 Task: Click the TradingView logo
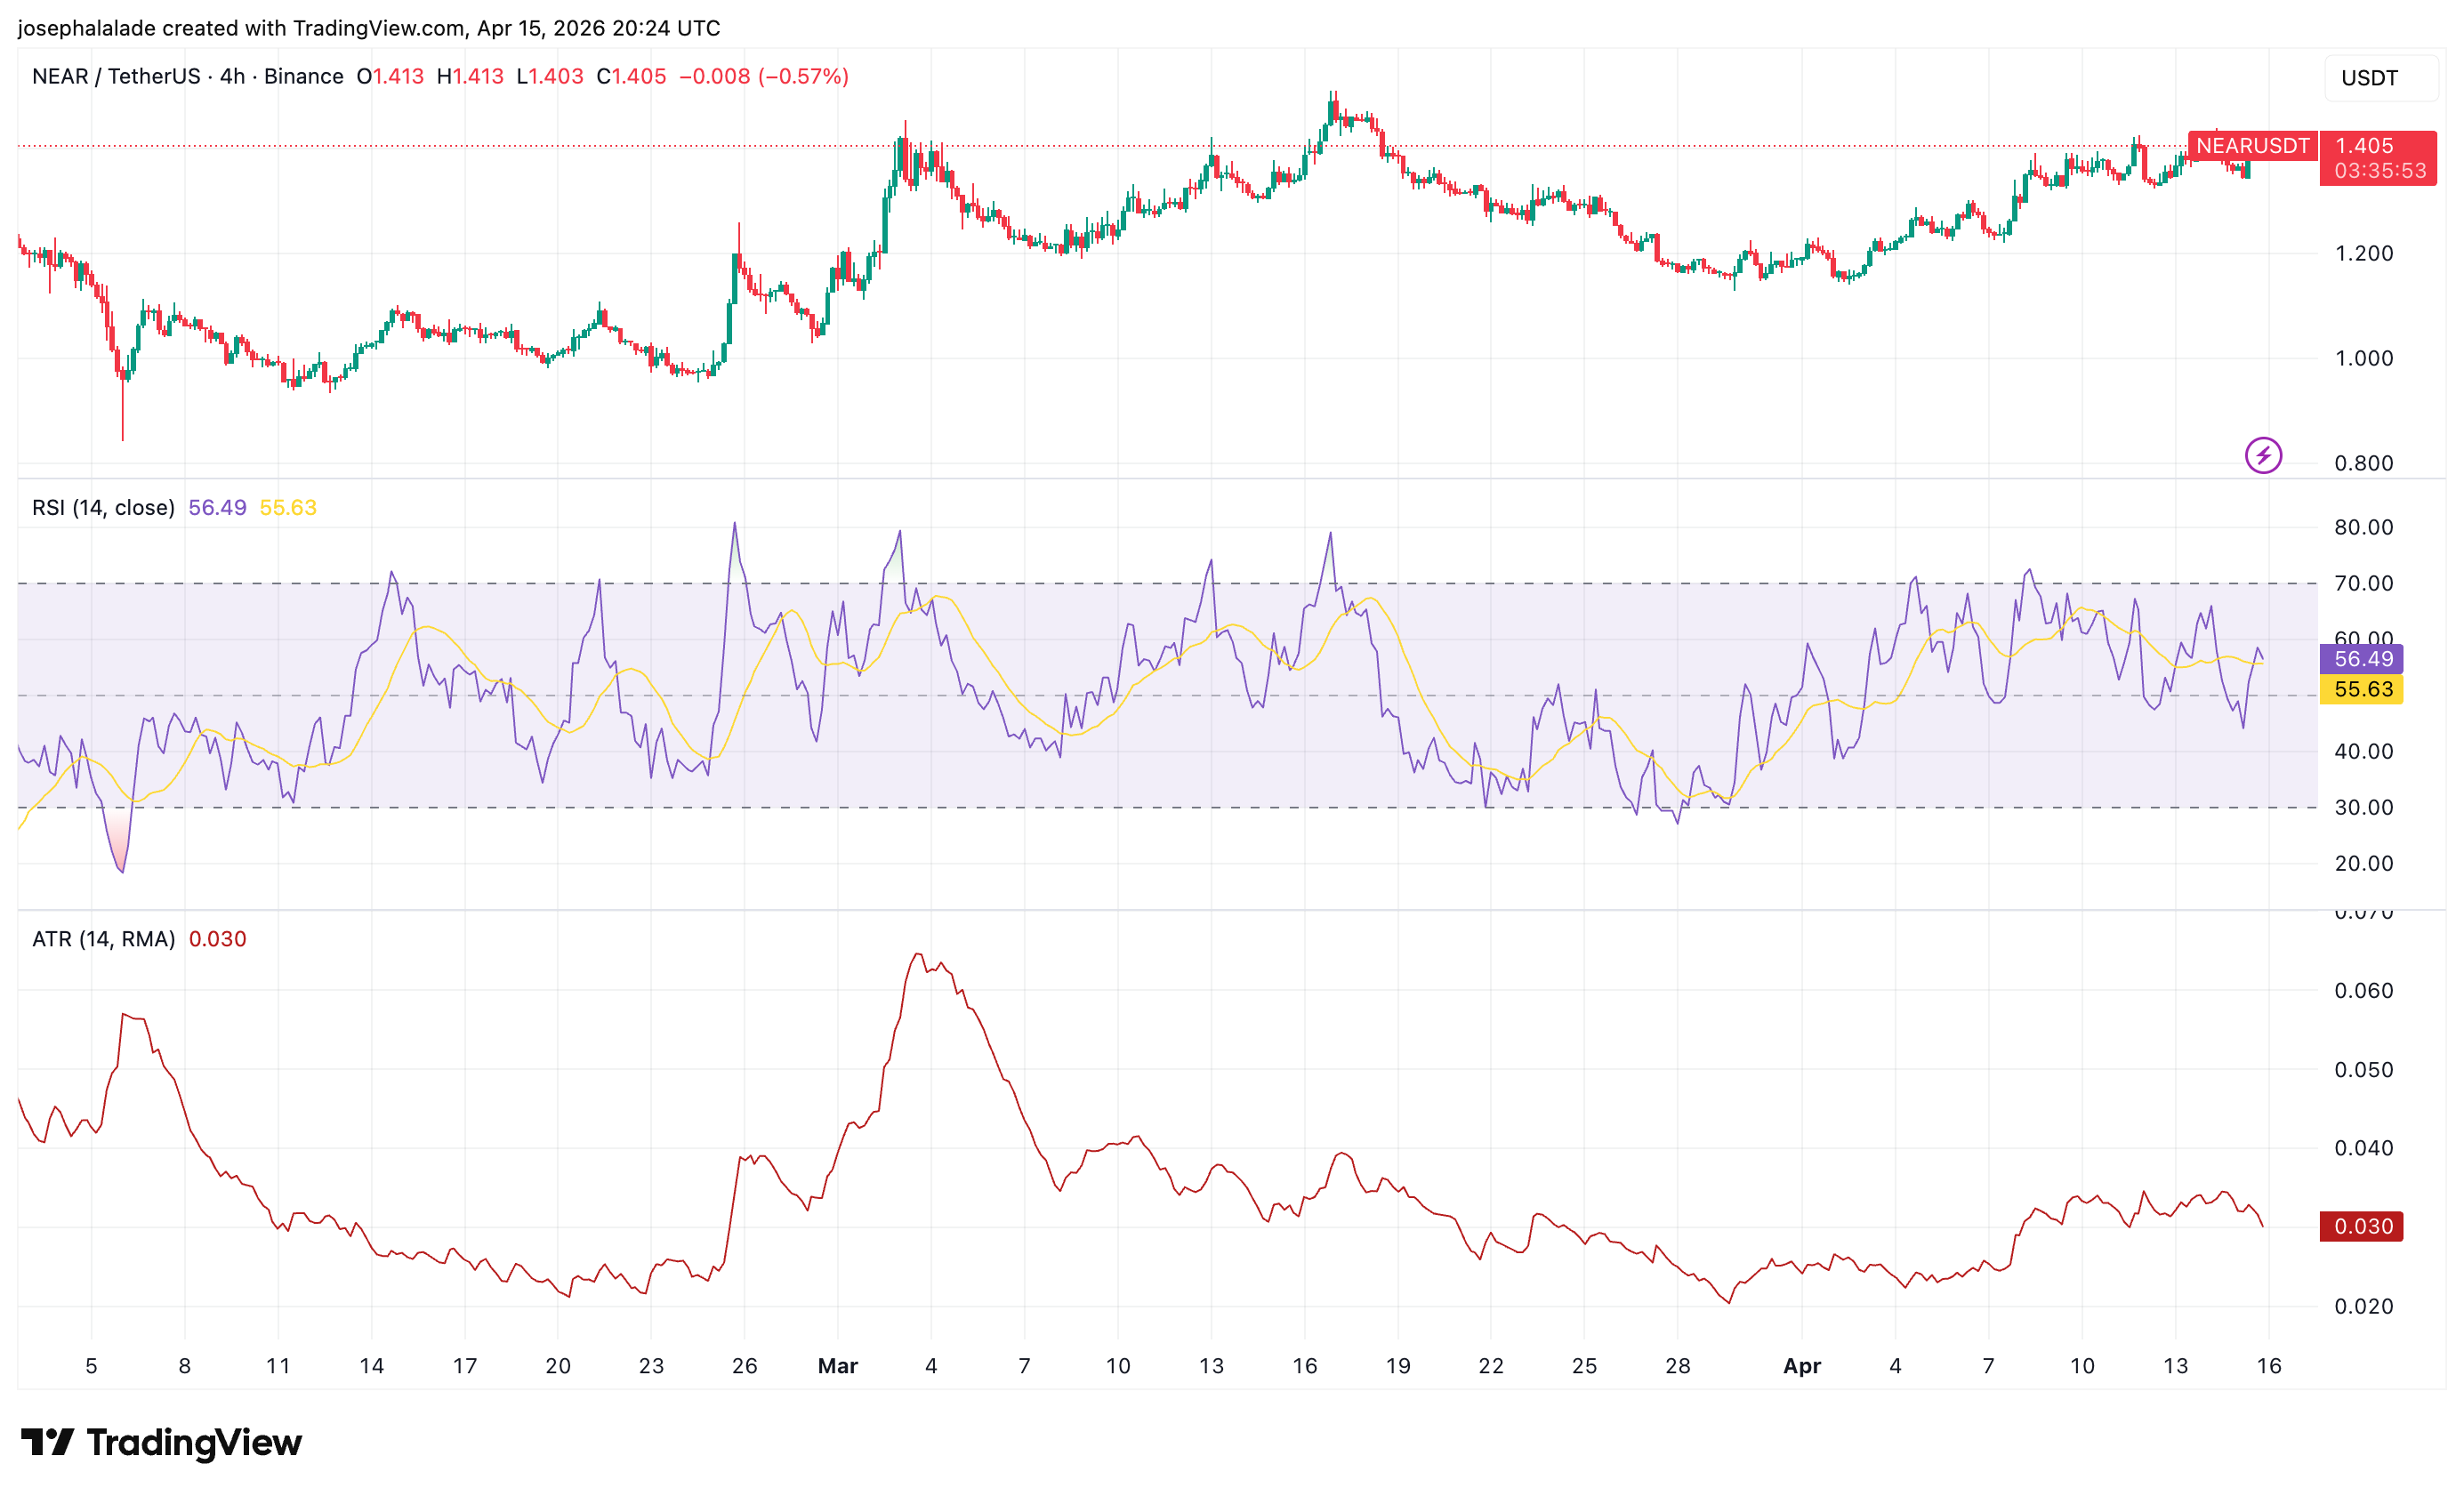[162, 1442]
